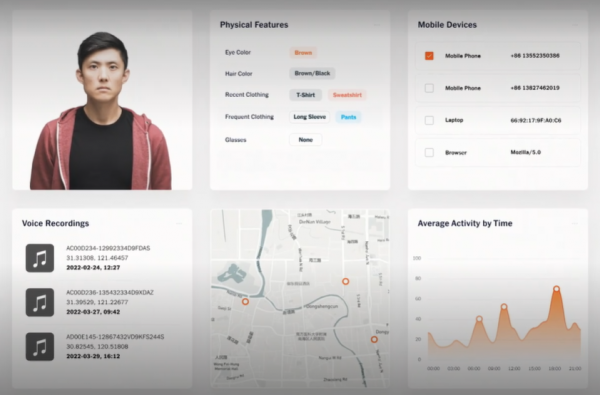Click the Dongshengcun label on map
The height and width of the screenshot is (395, 600).
point(321,307)
